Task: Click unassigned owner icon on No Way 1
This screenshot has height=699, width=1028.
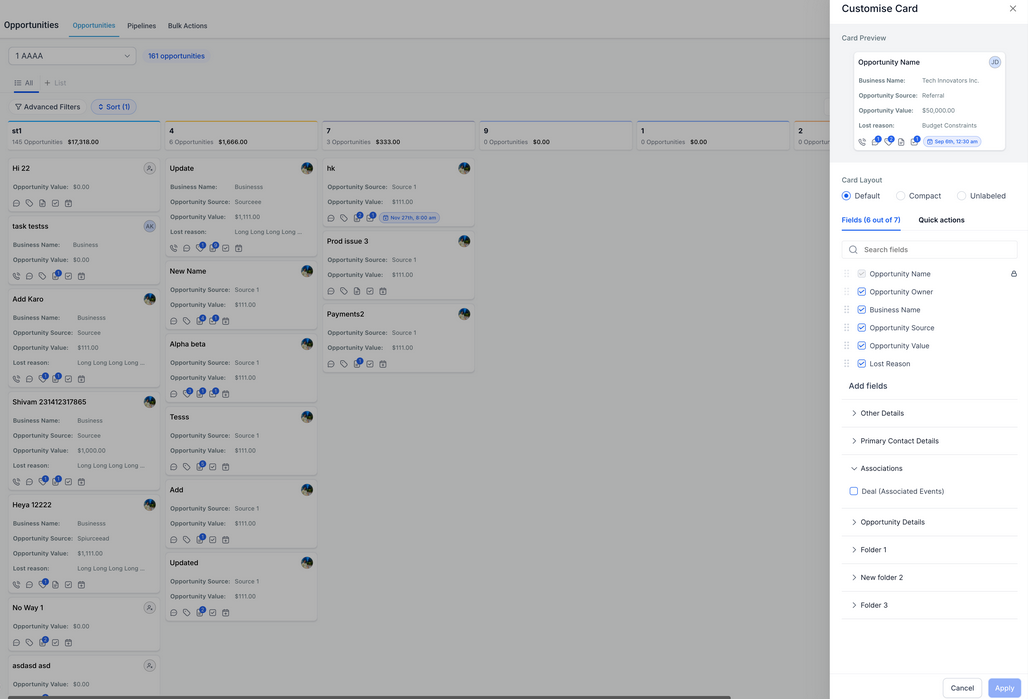Action: coord(149,608)
